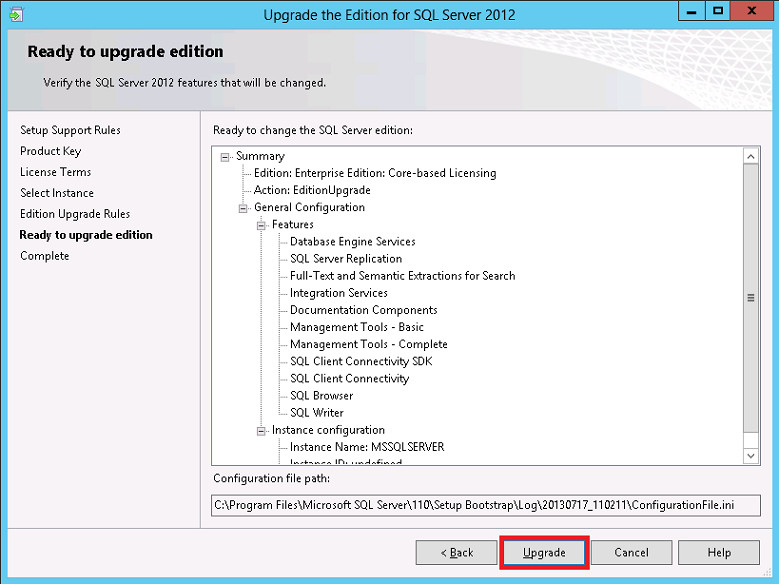779x584 pixels.
Task: Select SQL Client Connectivity SDK feature
Action: click(361, 361)
